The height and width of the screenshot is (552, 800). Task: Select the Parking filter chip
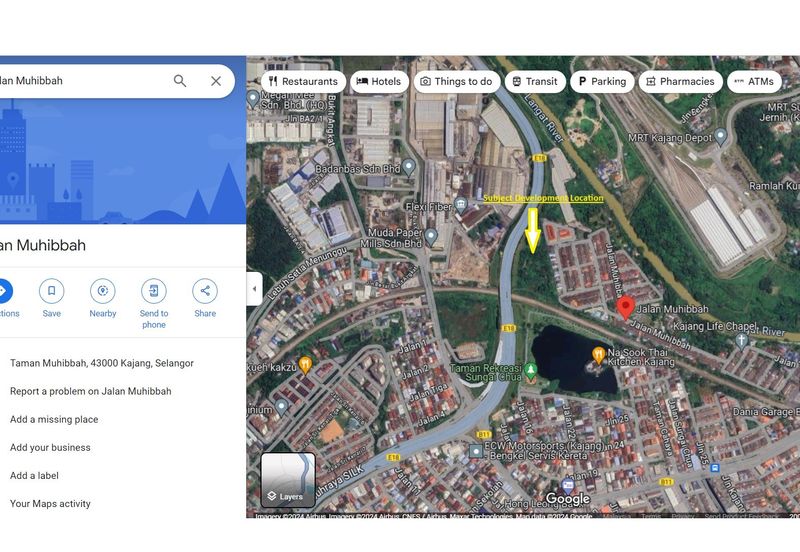[602, 82]
